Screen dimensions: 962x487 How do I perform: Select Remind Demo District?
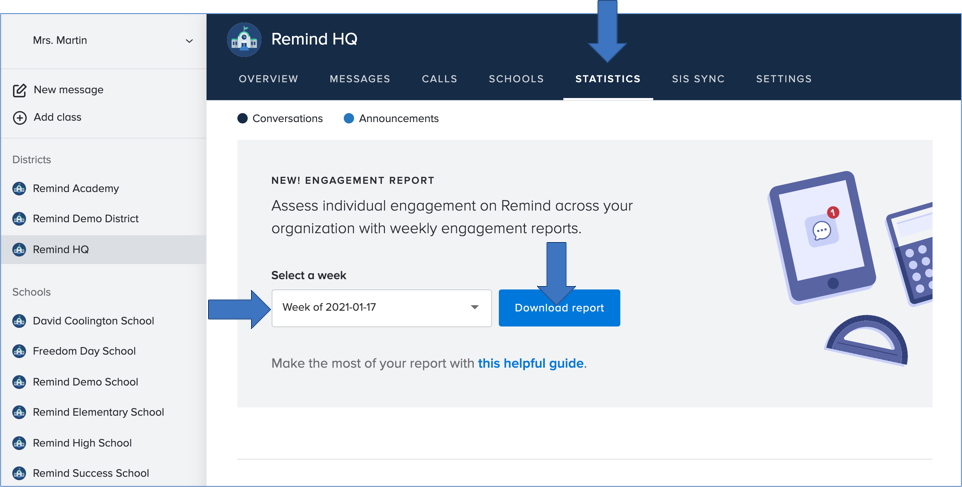click(x=86, y=218)
